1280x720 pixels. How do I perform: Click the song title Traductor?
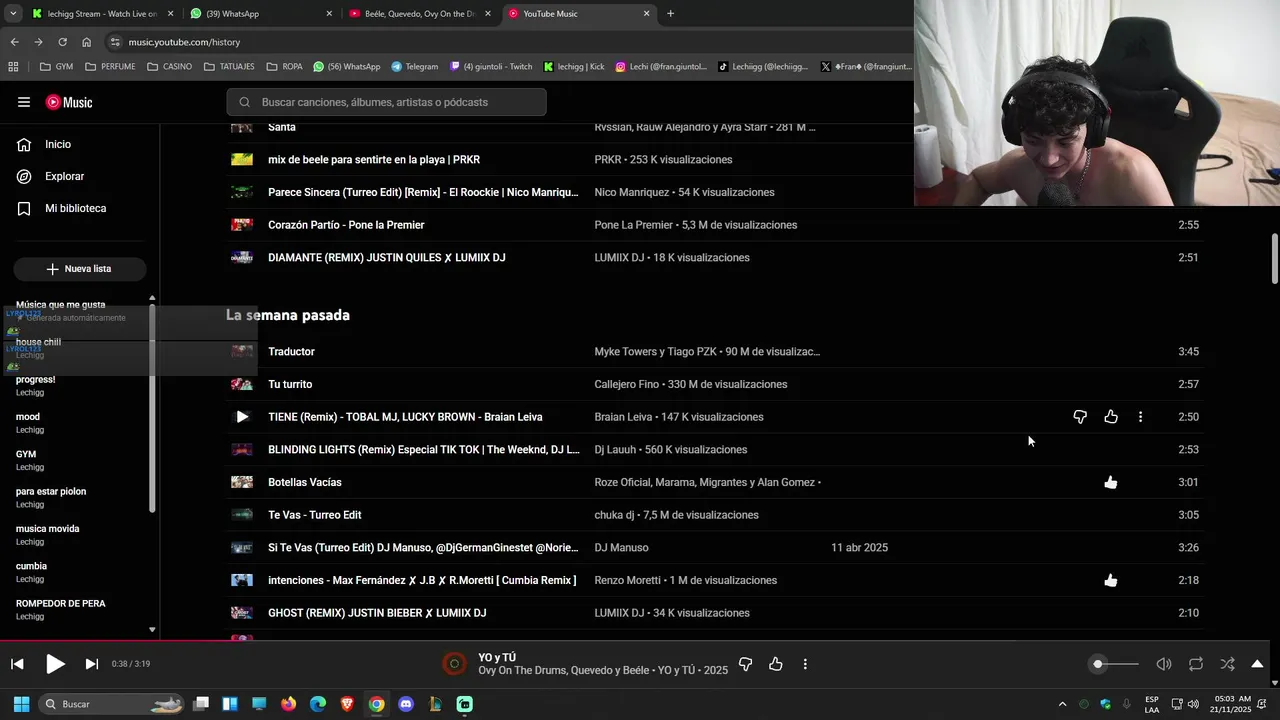click(x=291, y=352)
